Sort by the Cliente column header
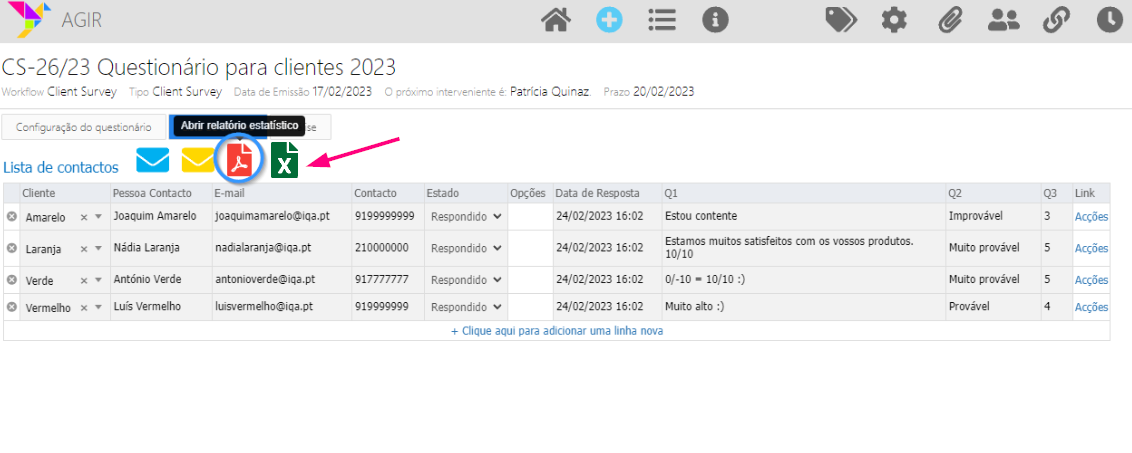The height and width of the screenshot is (453, 1132). pos(65,193)
